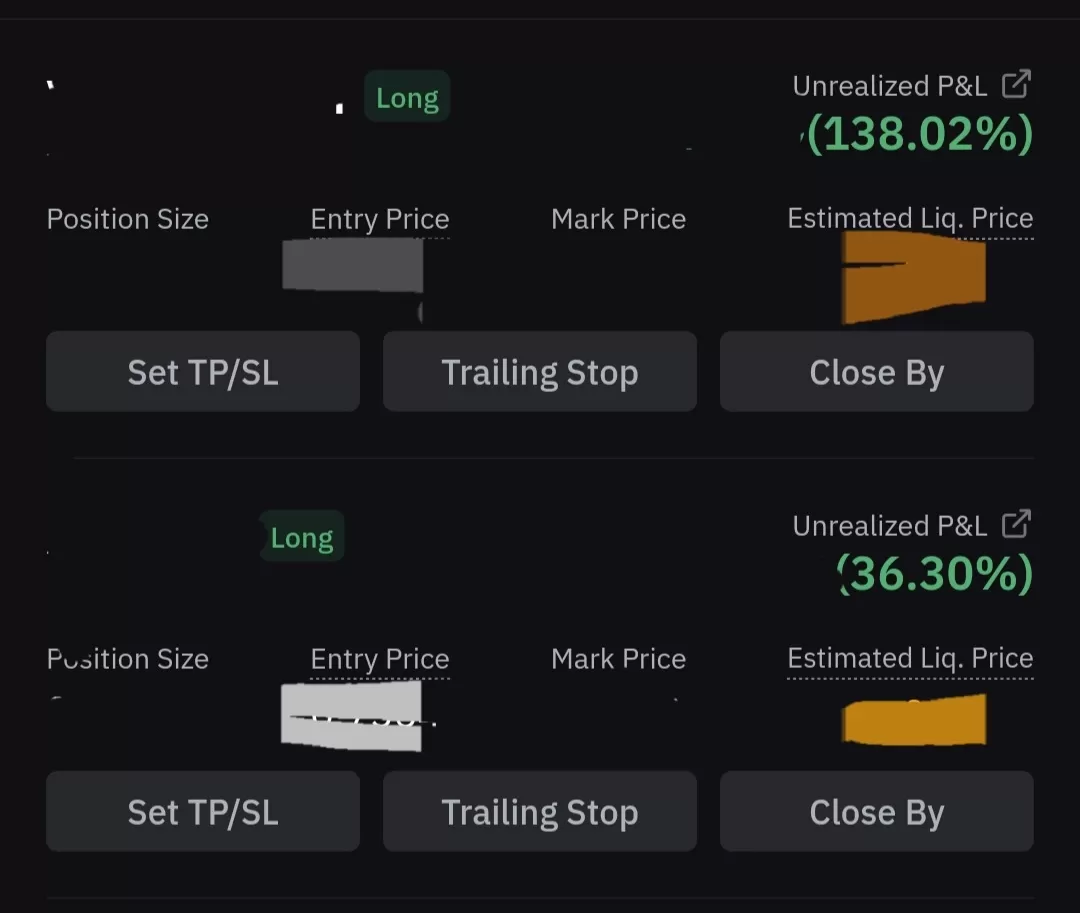Tap Unrealized P&L label of second position
This screenshot has width=1080, height=913.
[890, 526]
